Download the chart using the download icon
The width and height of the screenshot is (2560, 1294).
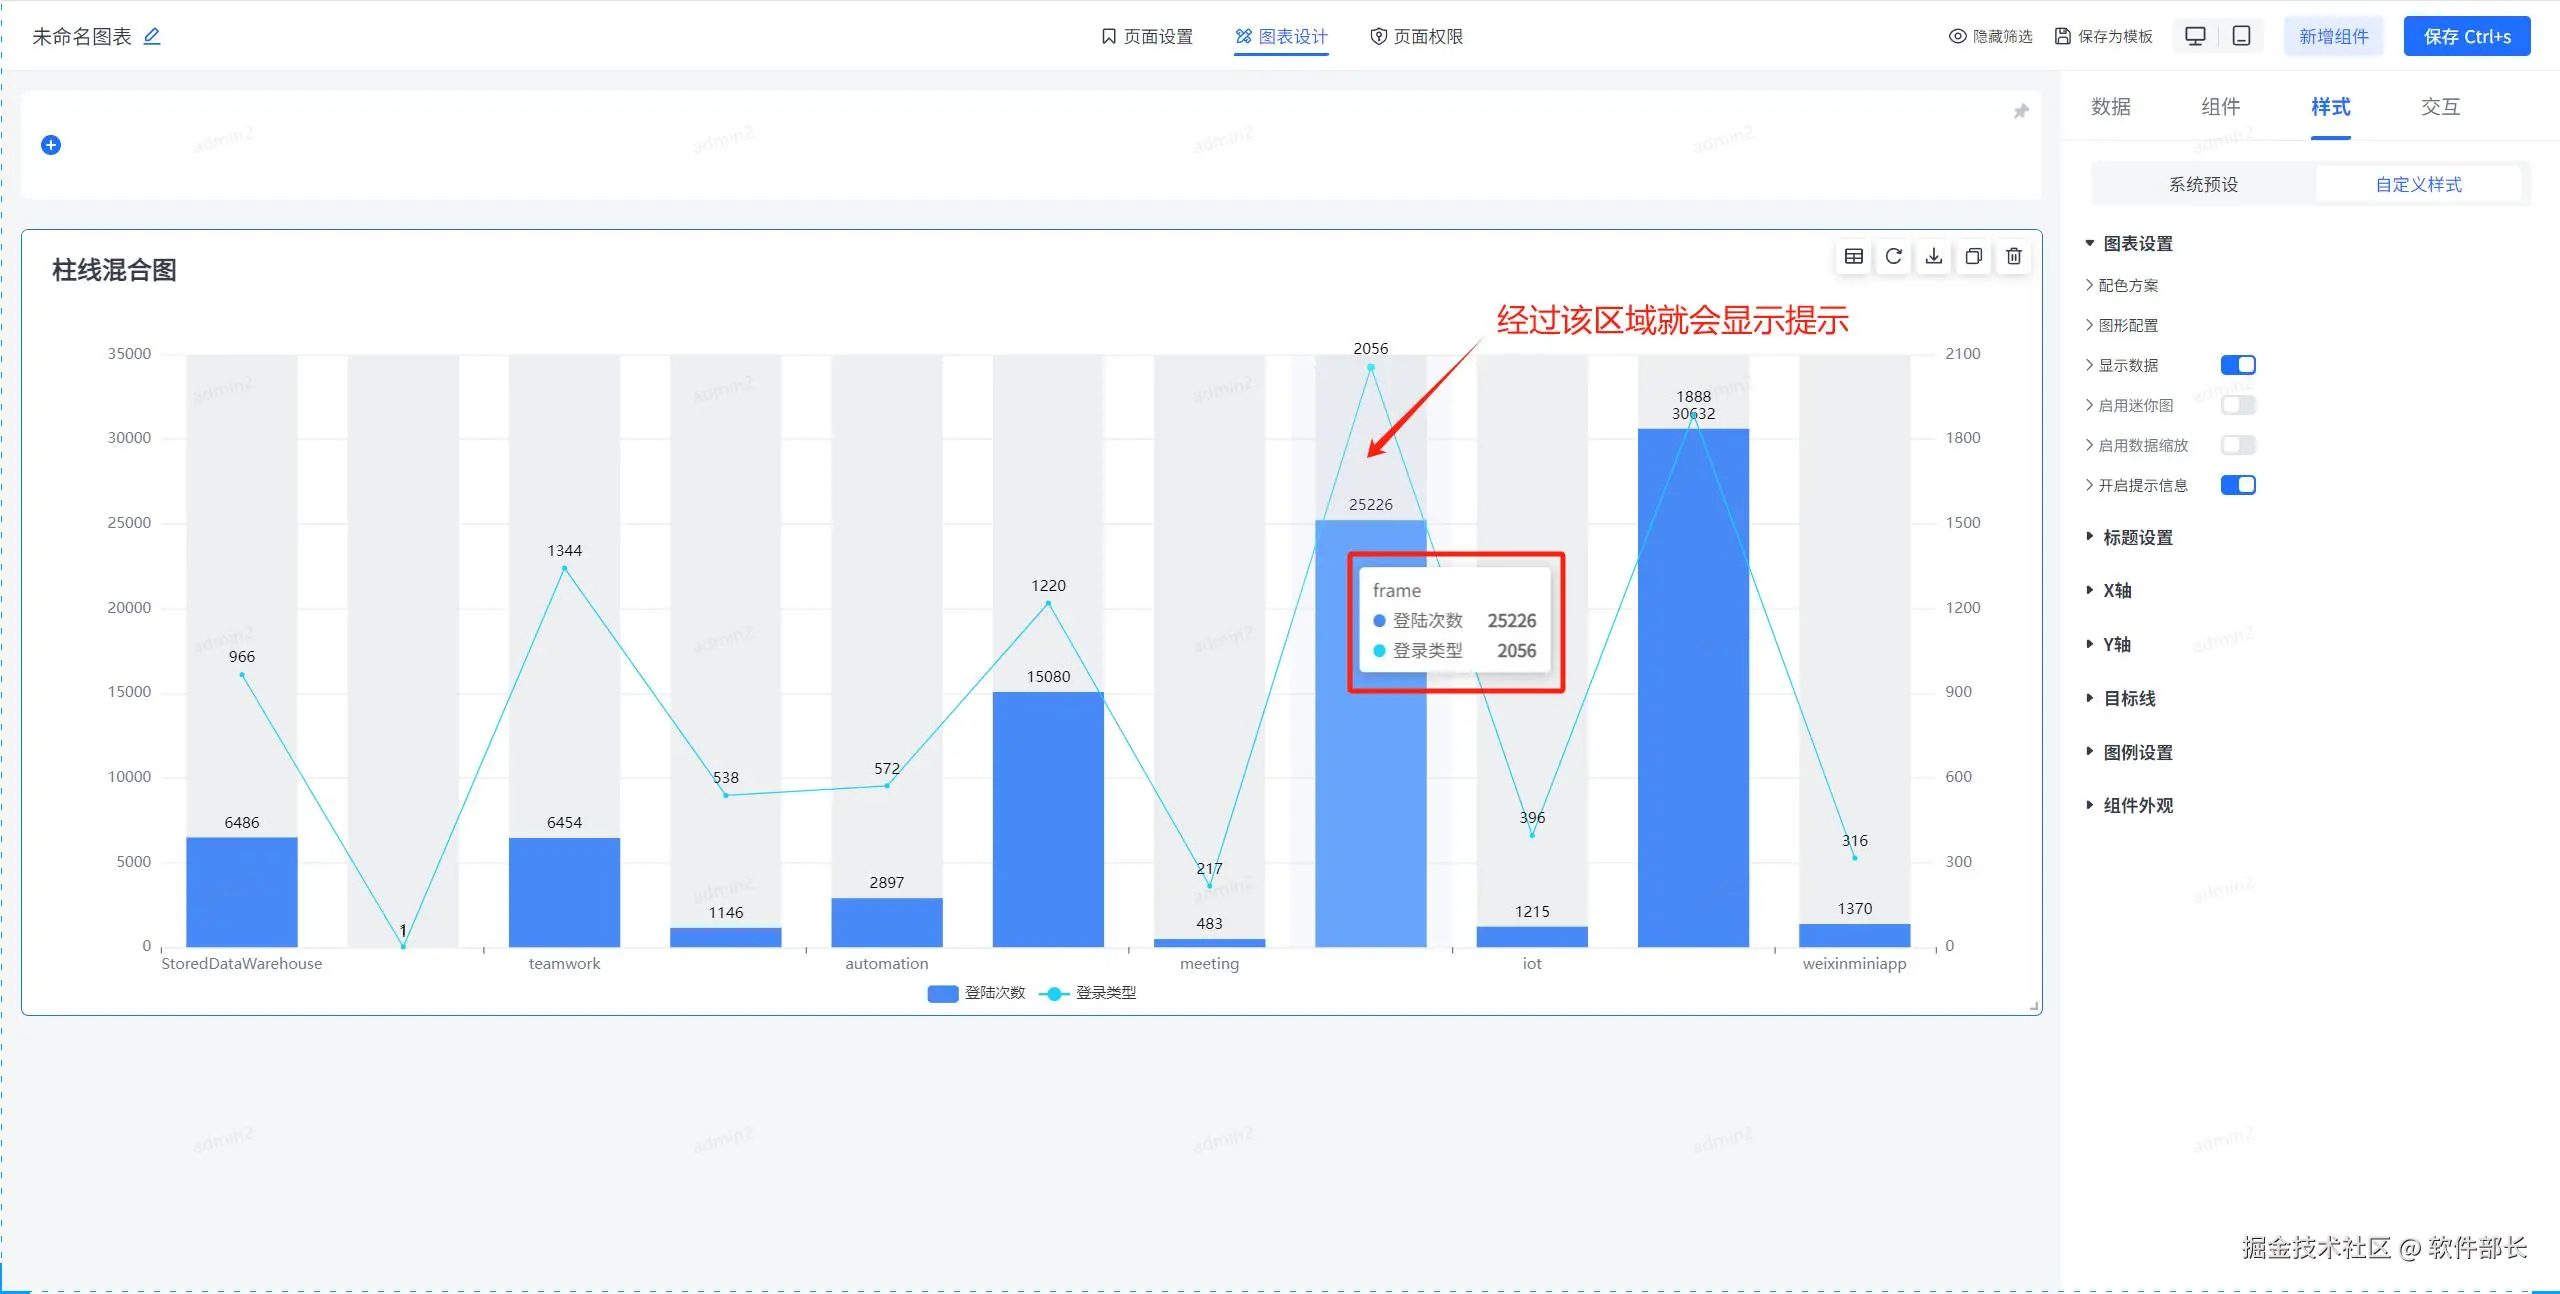coord(1933,257)
